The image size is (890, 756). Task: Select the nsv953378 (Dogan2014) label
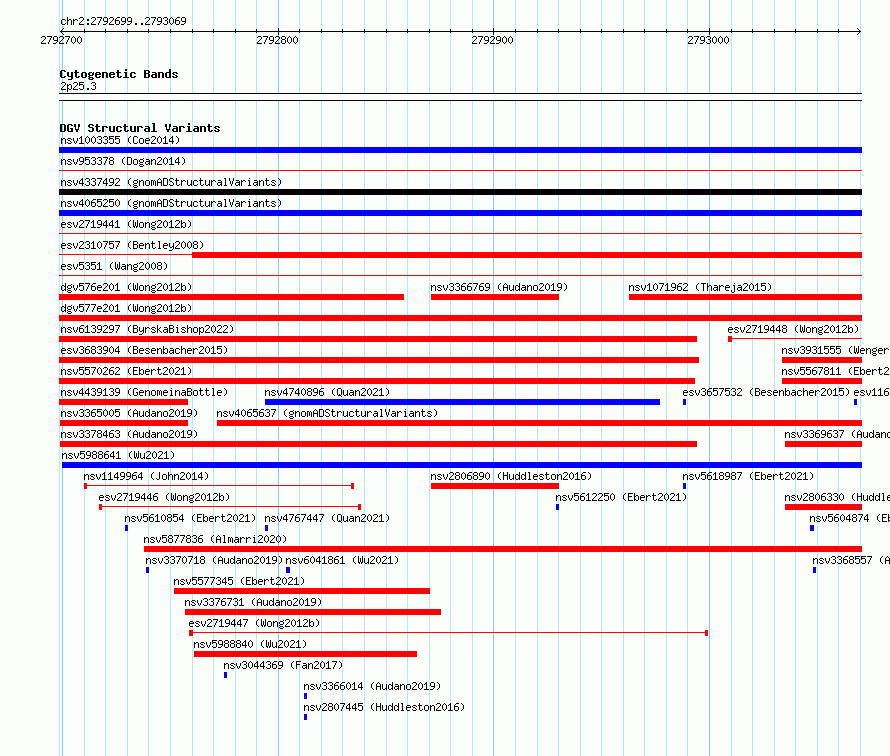123,161
